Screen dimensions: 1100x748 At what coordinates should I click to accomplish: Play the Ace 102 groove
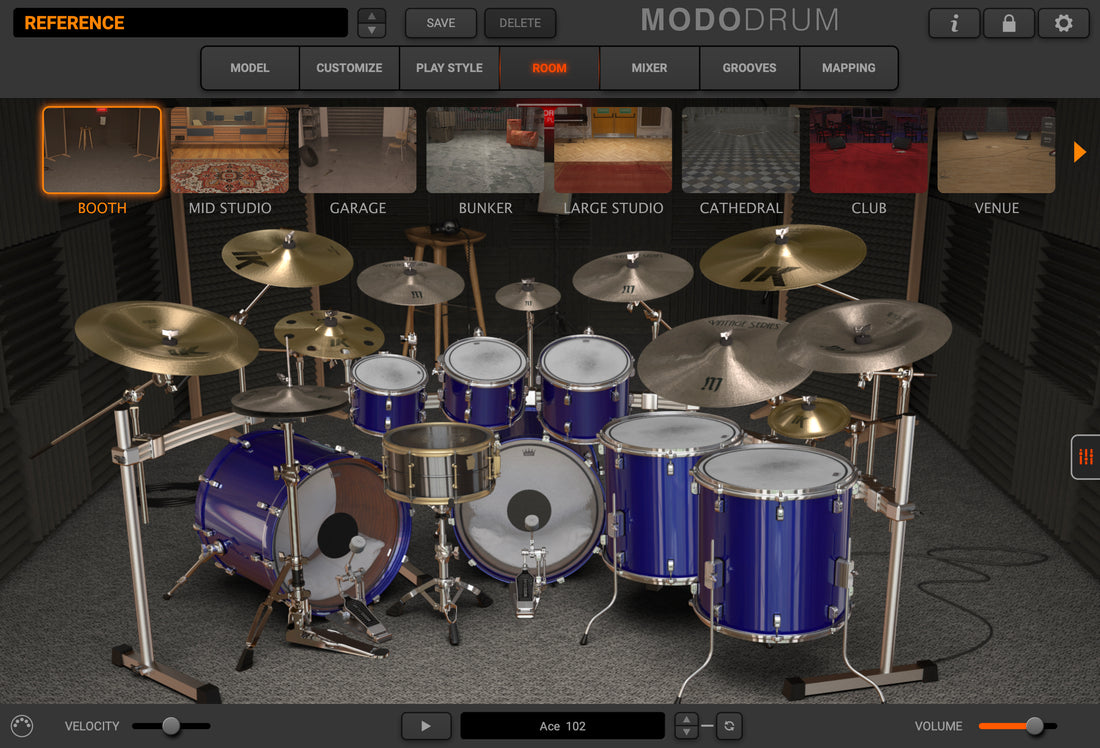[426, 726]
